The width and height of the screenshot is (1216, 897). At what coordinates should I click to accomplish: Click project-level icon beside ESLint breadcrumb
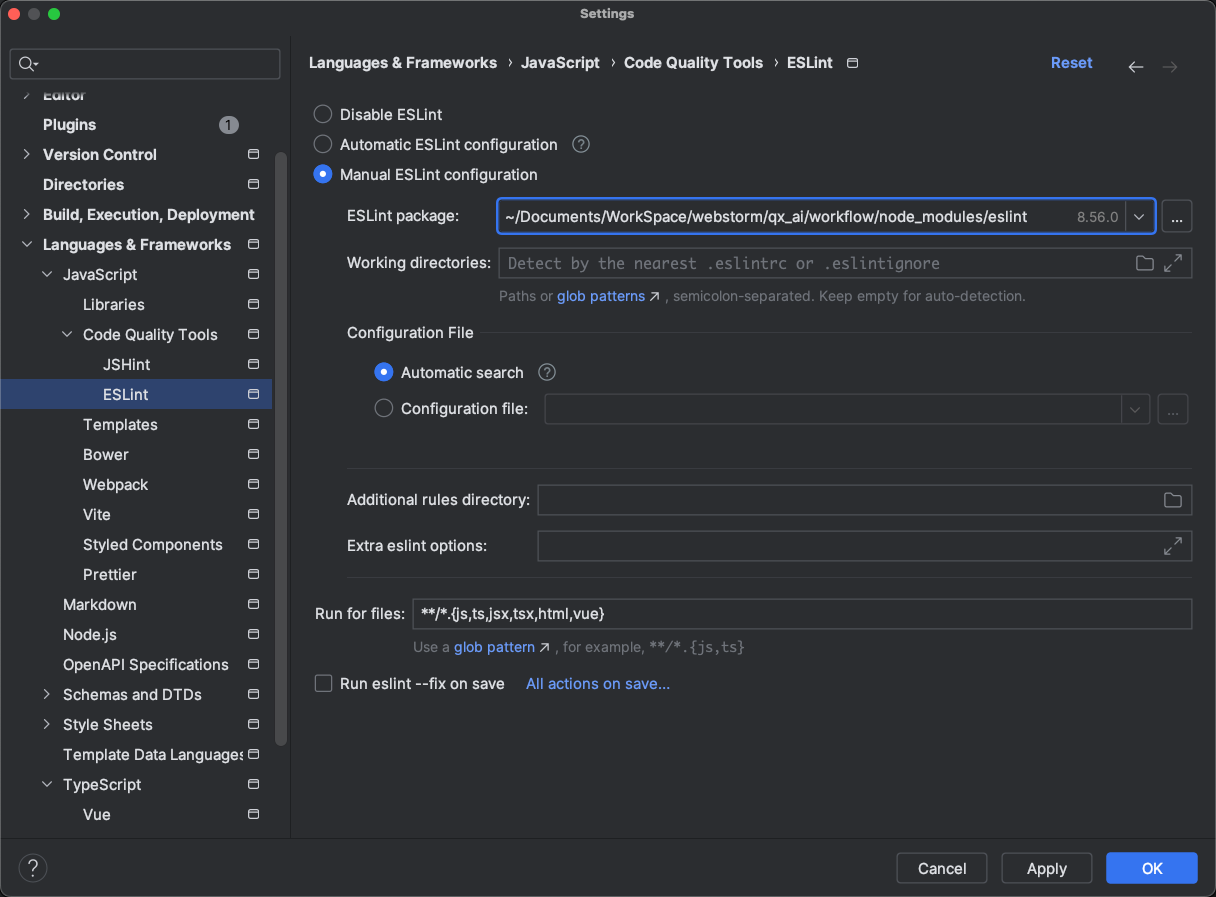[852, 63]
